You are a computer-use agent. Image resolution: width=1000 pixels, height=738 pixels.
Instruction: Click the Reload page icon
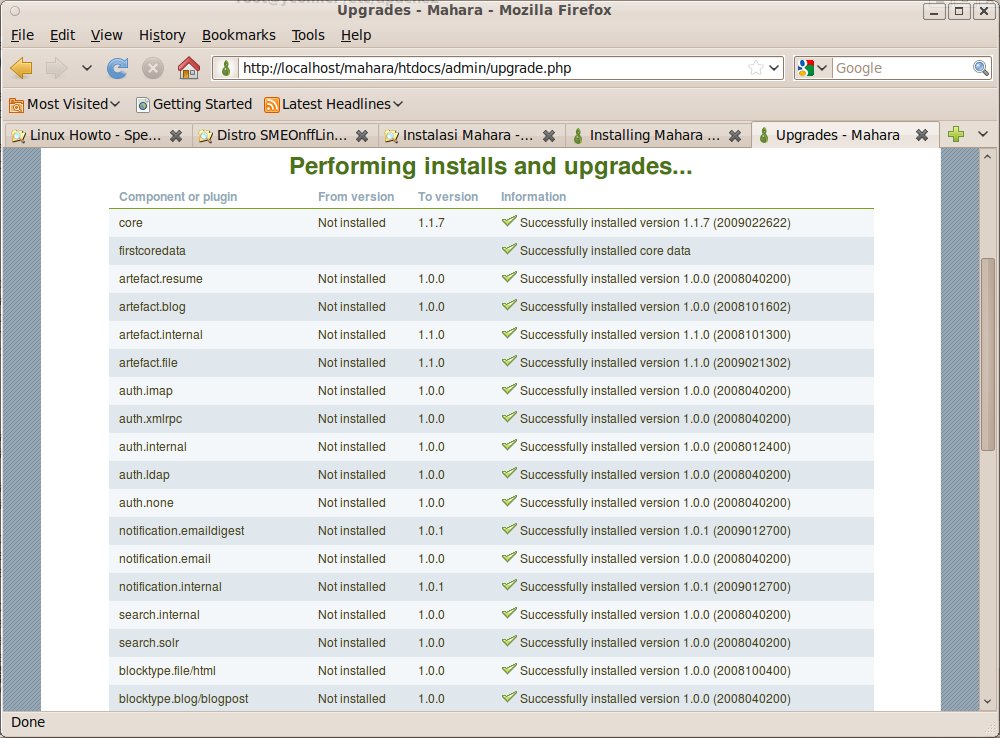117,68
